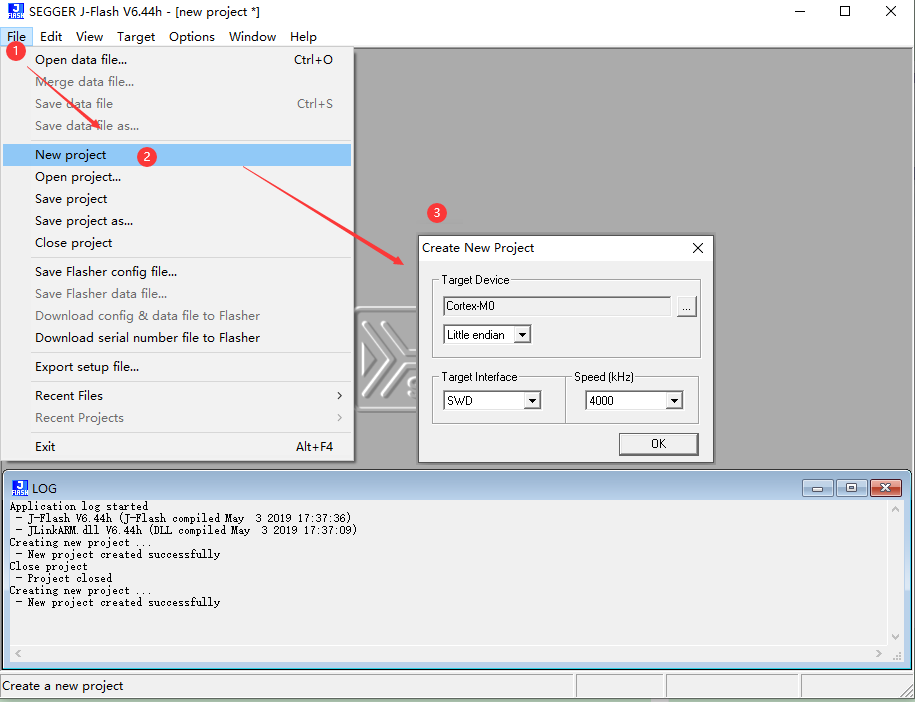The height and width of the screenshot is (702, 915).
Task: Open the Options menu
Action: point(192,36)
